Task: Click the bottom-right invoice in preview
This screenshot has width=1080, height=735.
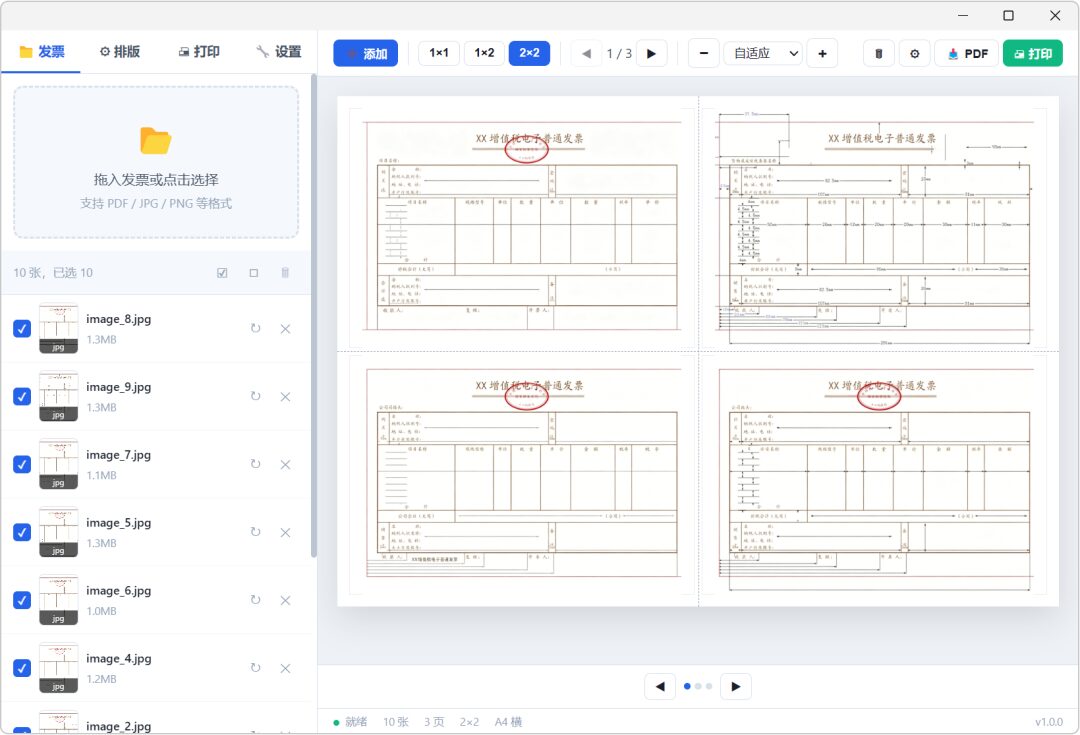Action: (875, 475)
